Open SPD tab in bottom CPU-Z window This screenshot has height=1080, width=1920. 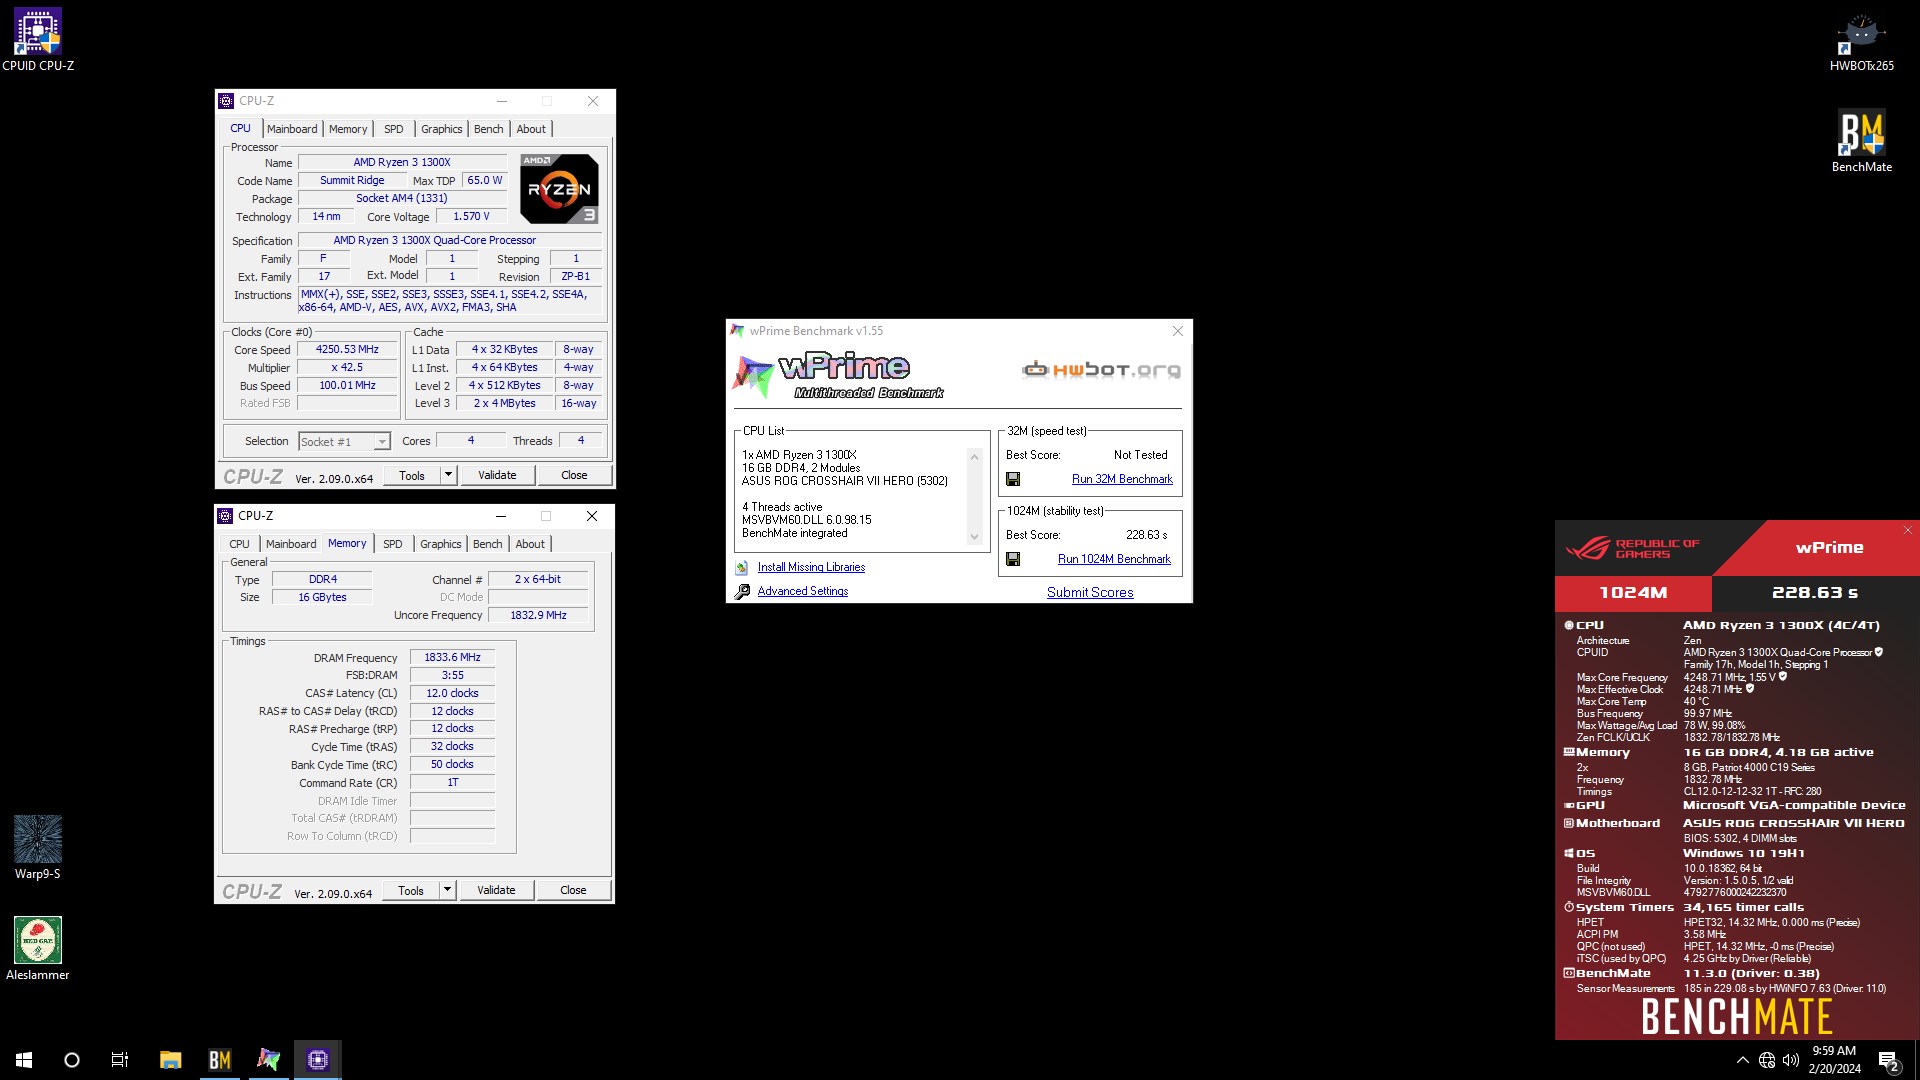point(393,544)
